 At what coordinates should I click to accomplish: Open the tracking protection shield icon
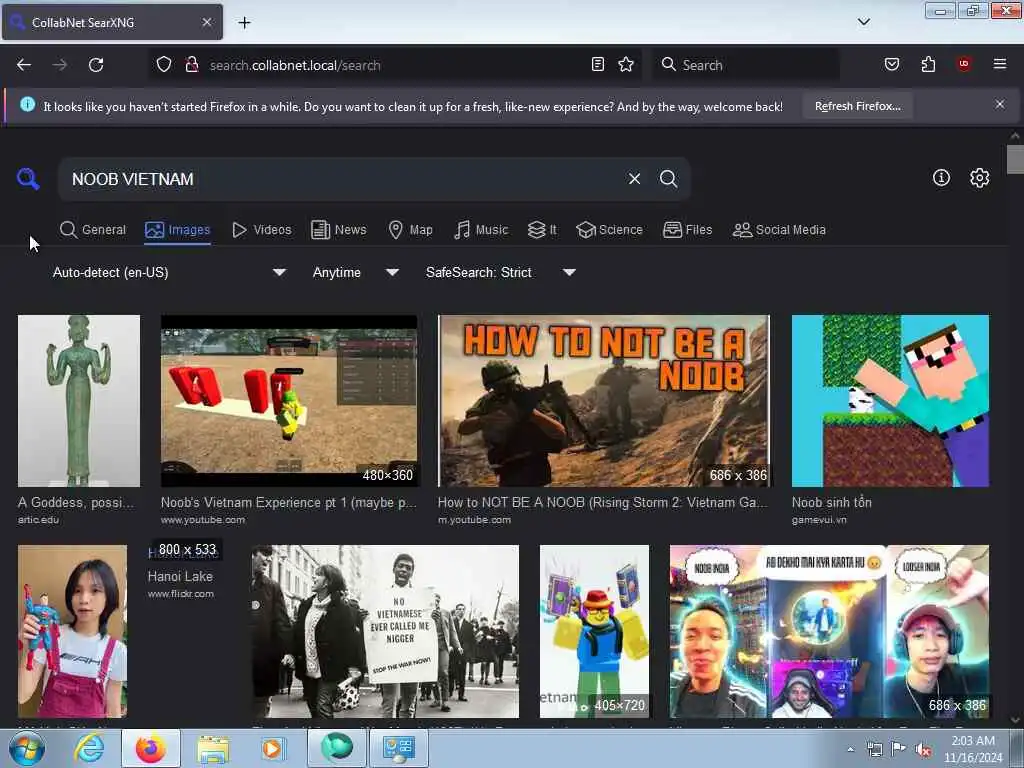(x=164, y=65)
